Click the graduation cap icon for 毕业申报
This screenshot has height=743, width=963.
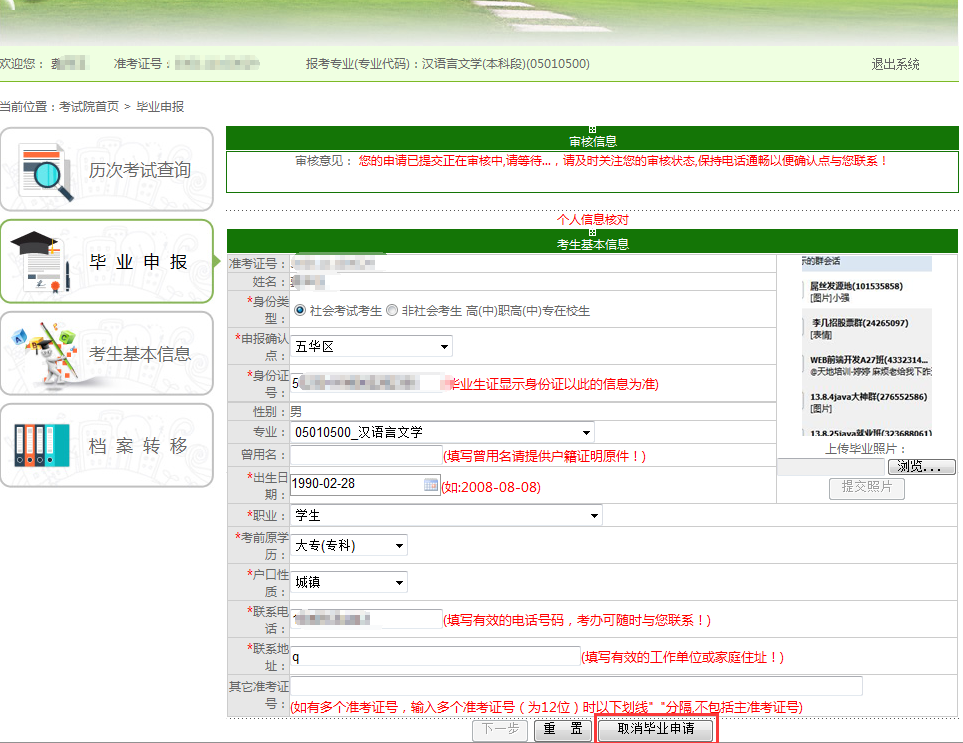(42, 262)
